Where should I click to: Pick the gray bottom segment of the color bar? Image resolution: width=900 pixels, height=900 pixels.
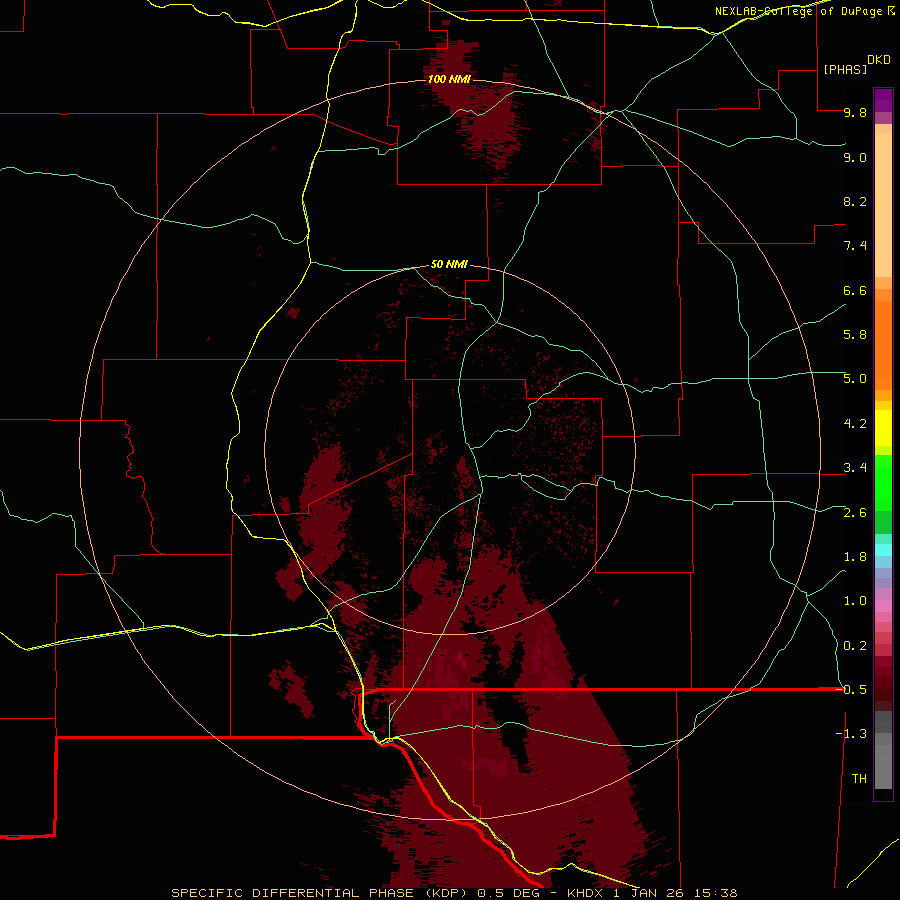tap(883, 766)
